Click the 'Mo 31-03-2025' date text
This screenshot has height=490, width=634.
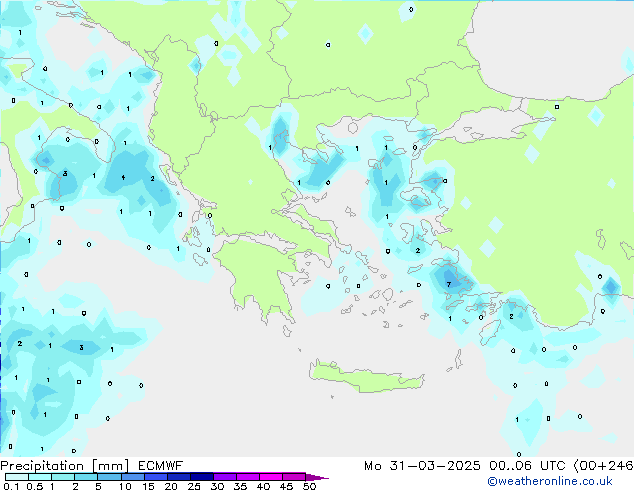[x=422, y=466]
